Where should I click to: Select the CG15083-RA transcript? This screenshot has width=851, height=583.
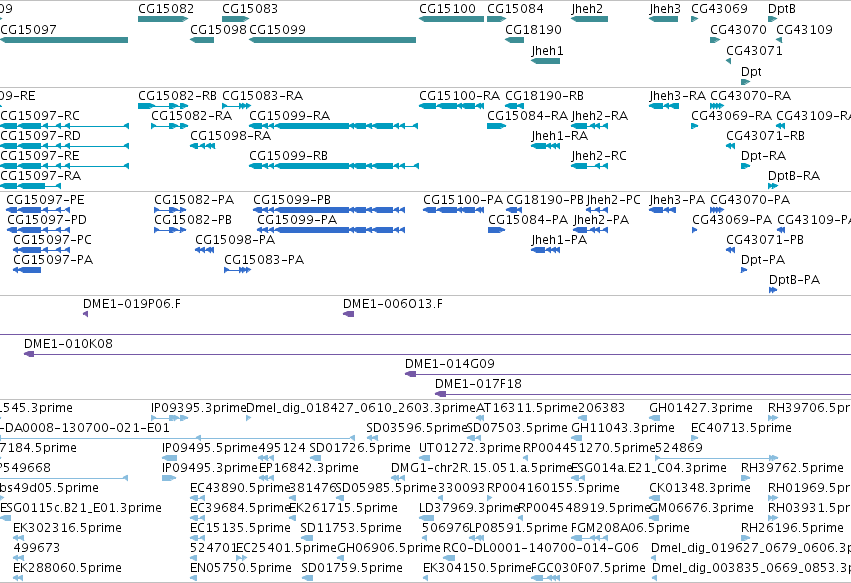tap(236, 106)
